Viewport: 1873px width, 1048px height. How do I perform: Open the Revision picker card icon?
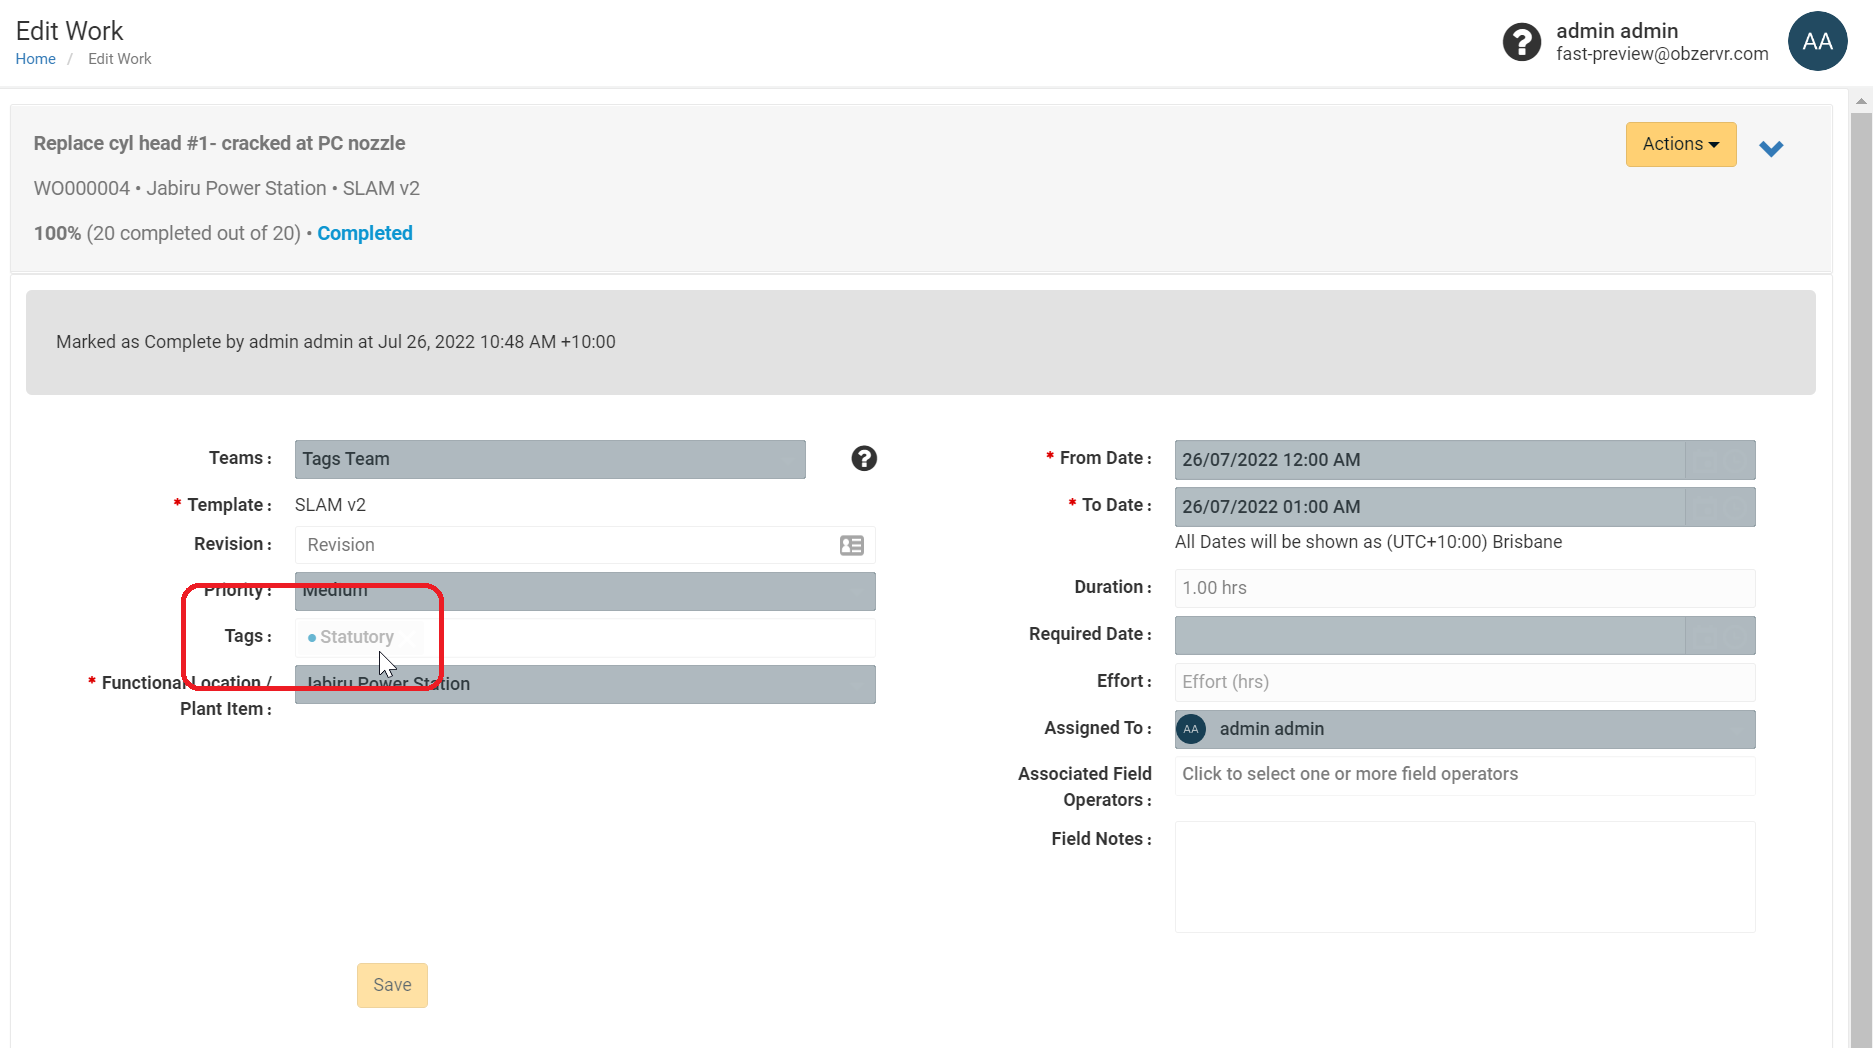(x=852, y=545)
